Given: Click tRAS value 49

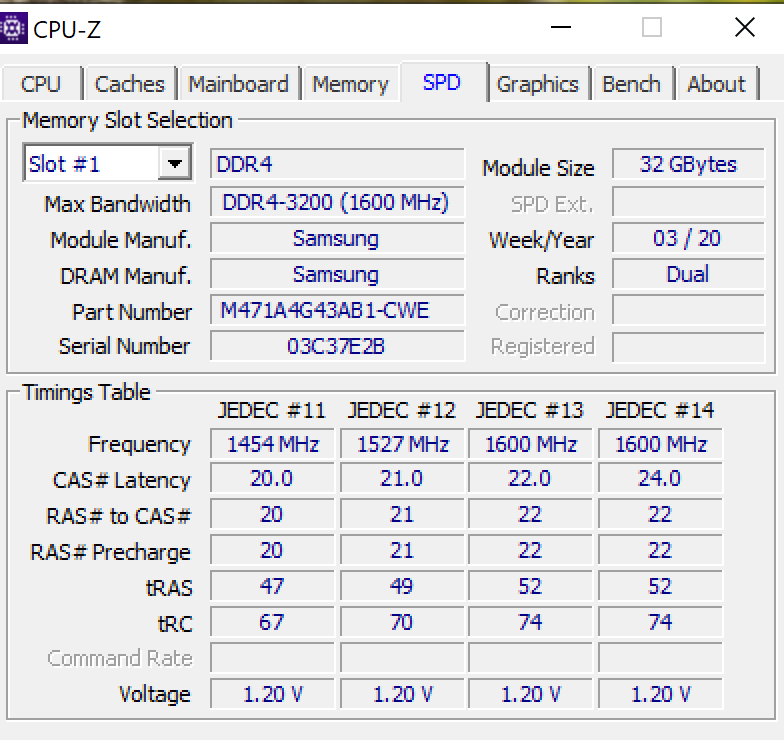Looking at the screenshot, I should [402, 586].
